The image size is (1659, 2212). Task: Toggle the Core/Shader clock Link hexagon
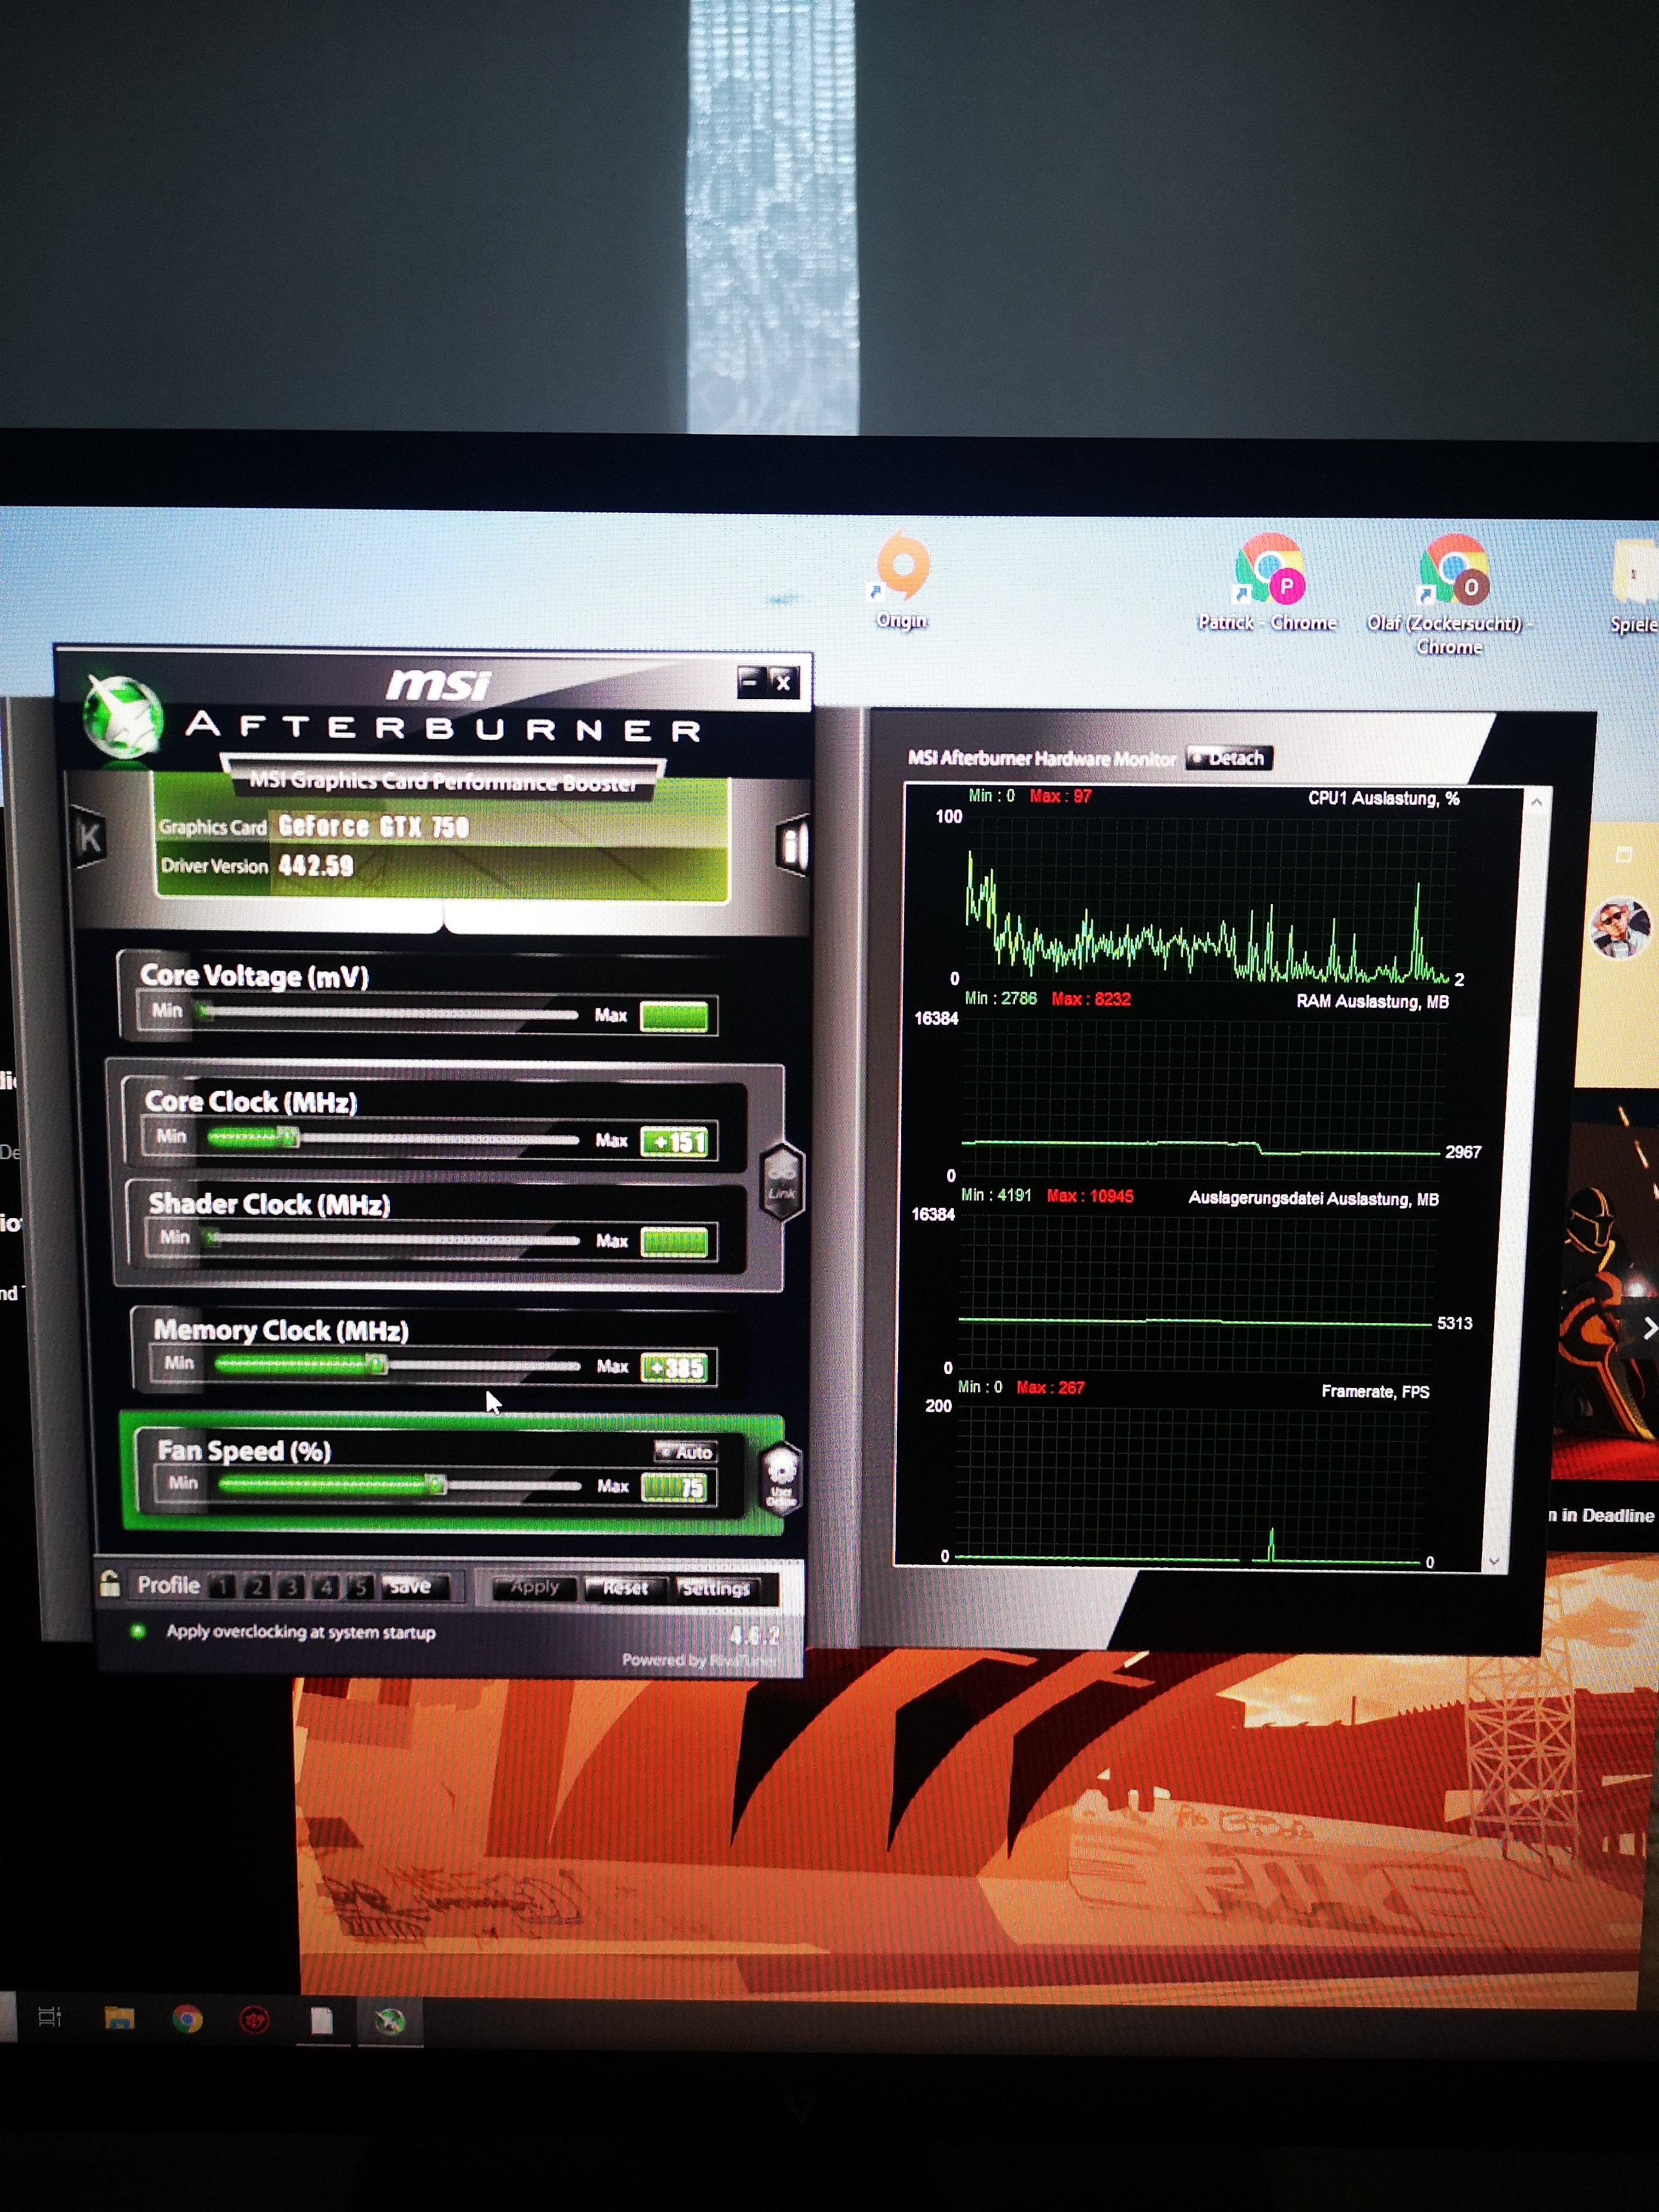(782, 1182)
